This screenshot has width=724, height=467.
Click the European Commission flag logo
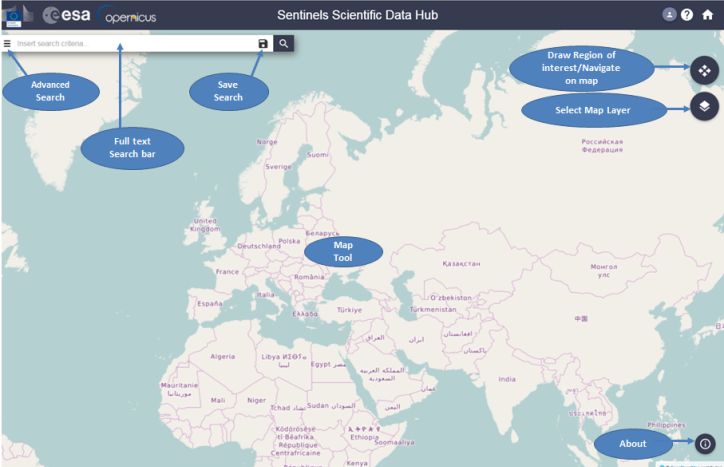pos(14,17)
